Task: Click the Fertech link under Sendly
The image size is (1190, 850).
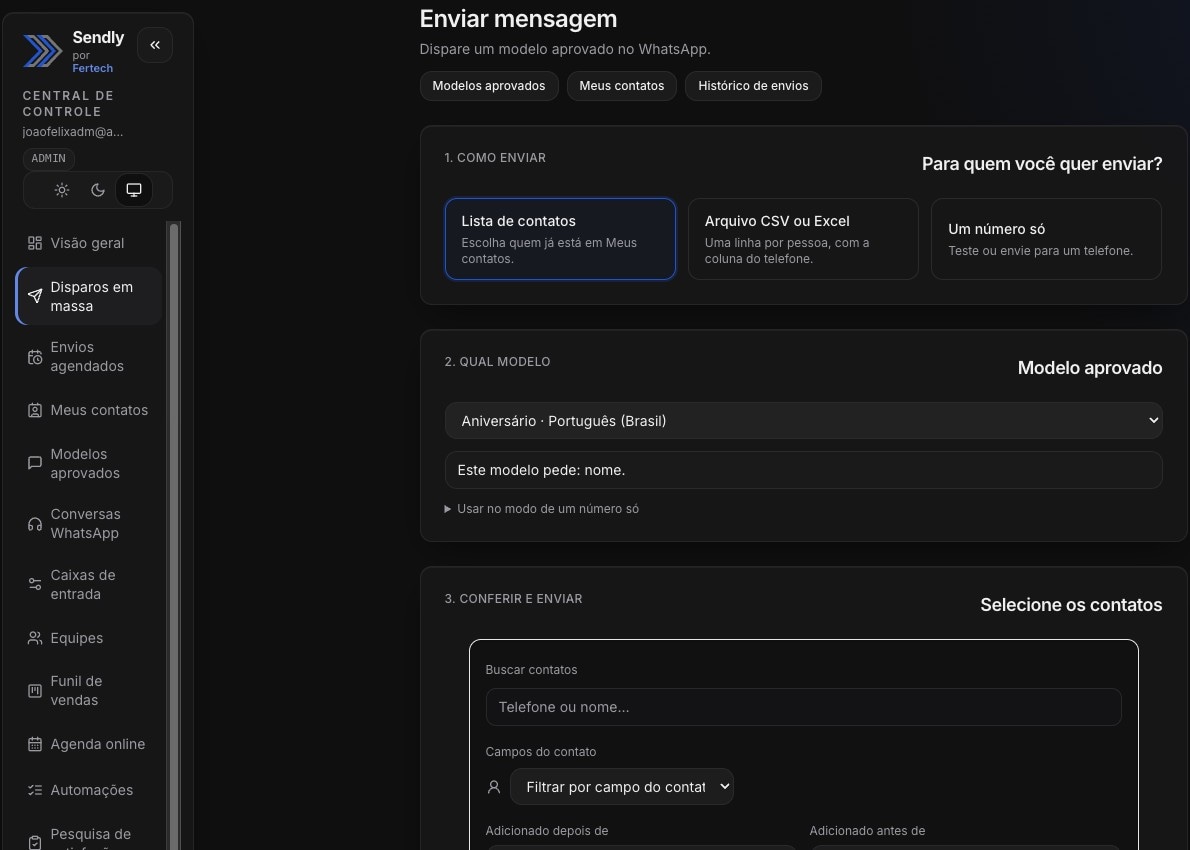Action: (x=93, y=68)
